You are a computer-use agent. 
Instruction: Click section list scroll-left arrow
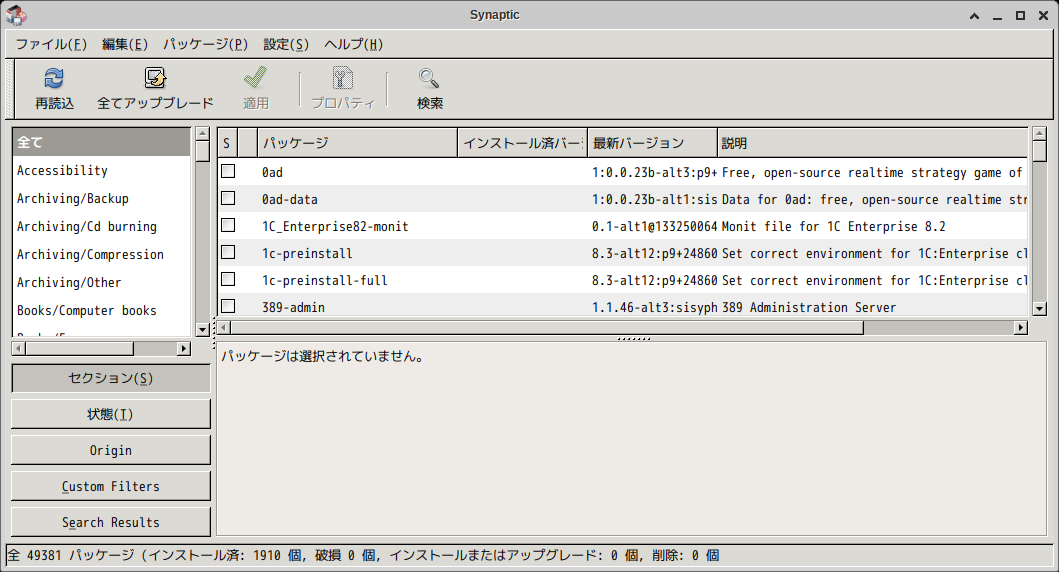[x=19, y=348]
